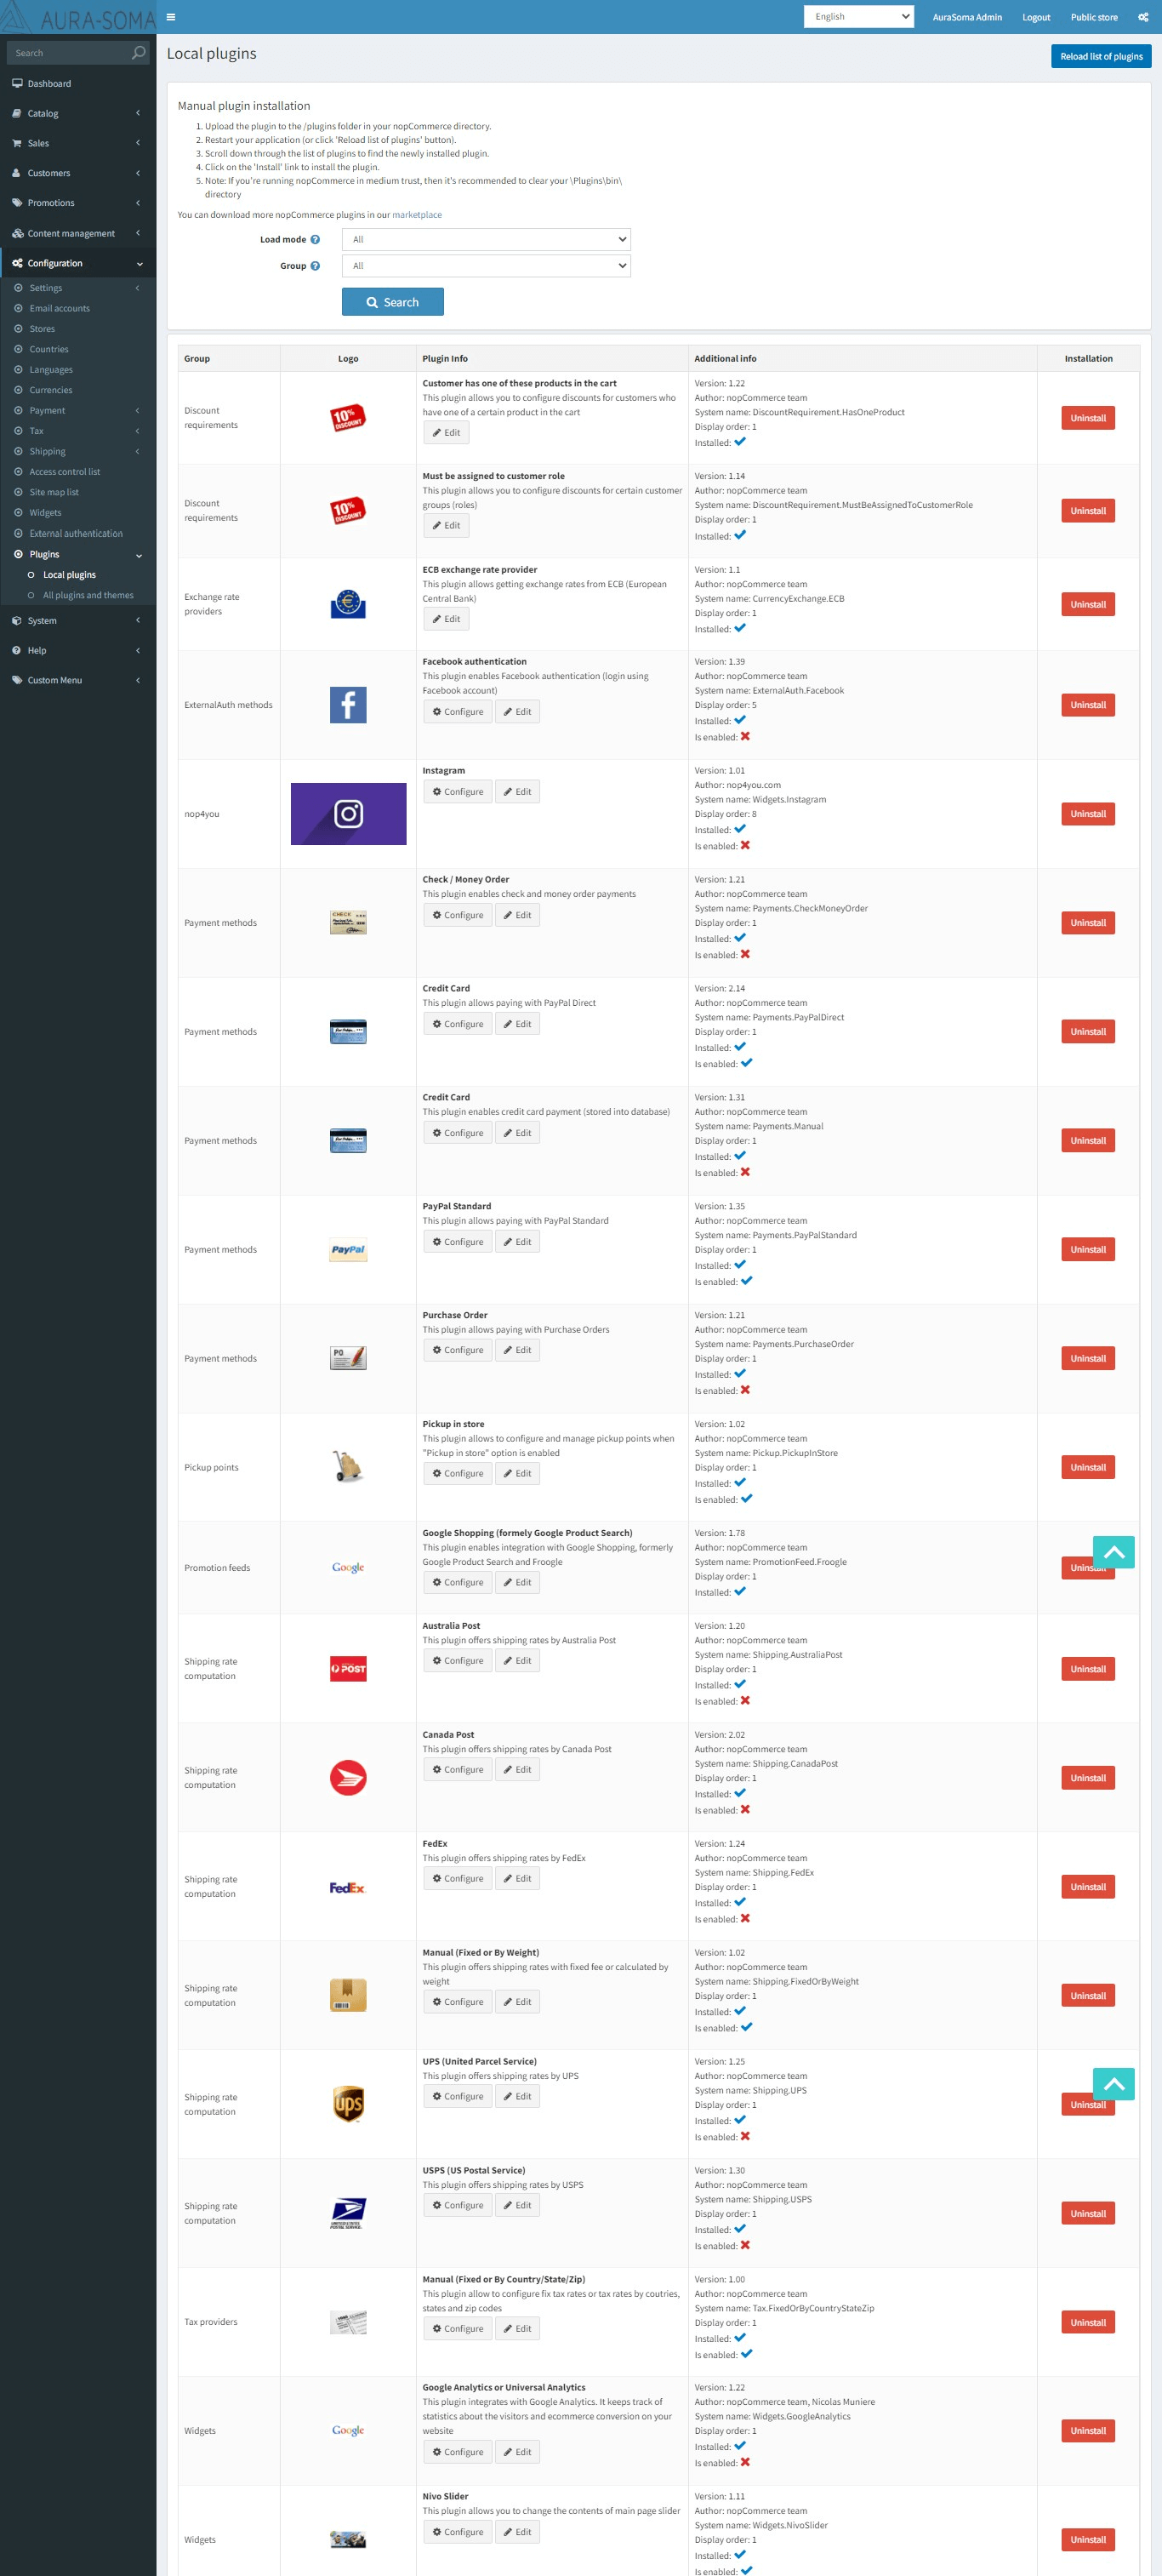
Task: Click the Load mode help question icon
Action: pos(315,240)
